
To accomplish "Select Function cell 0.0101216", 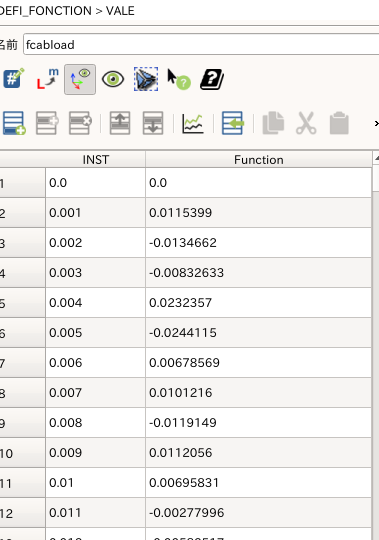I will [x=259, y=393].
